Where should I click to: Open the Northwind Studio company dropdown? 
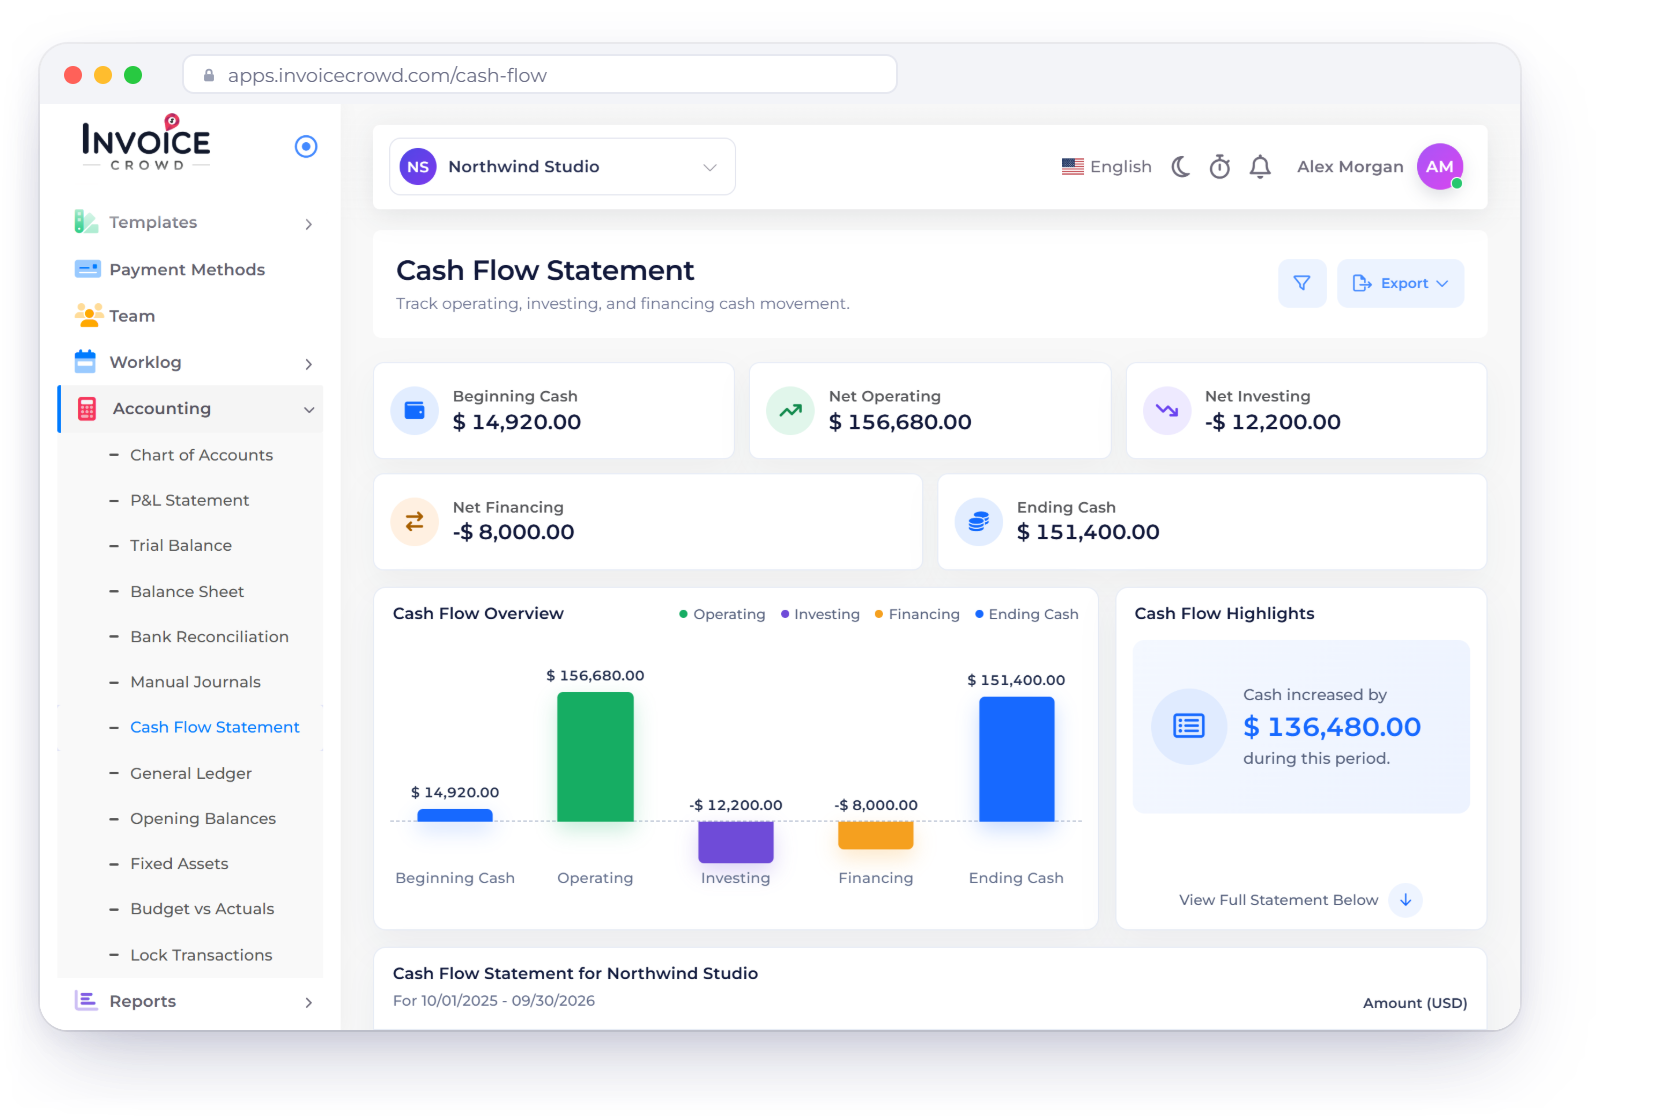[x=562, y=167]
